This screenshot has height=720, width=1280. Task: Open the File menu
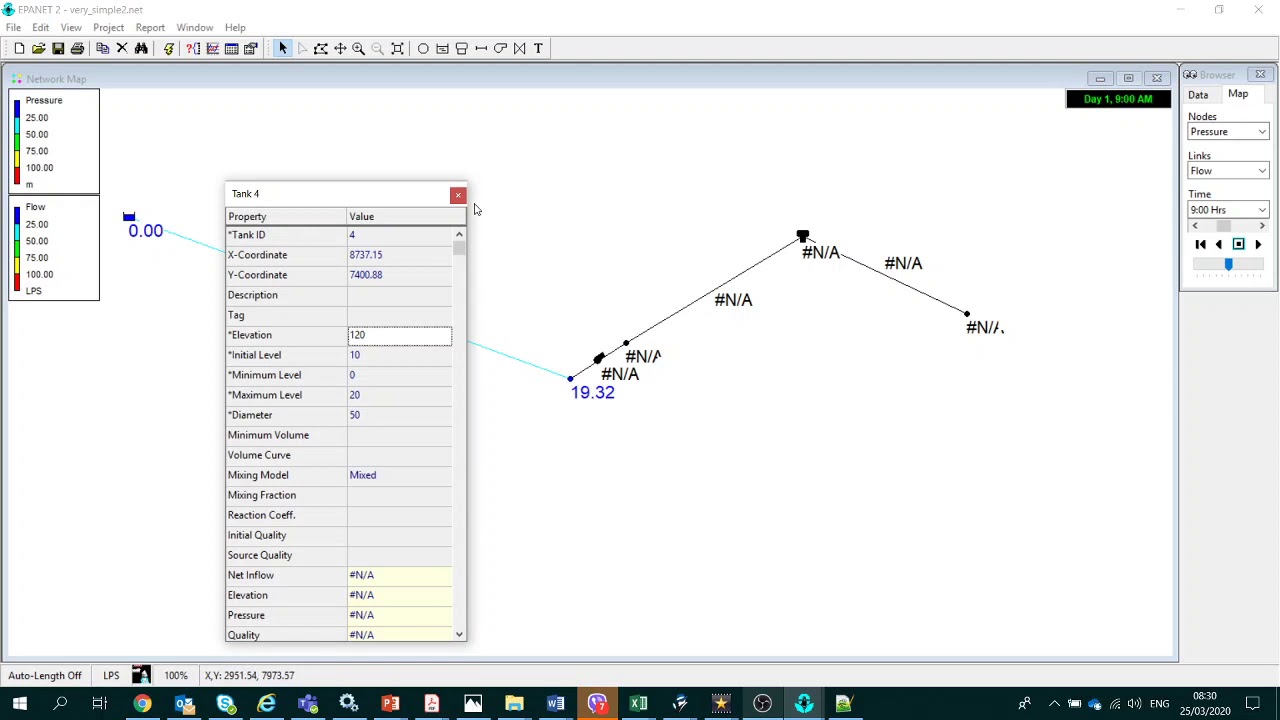coord(13,27)
